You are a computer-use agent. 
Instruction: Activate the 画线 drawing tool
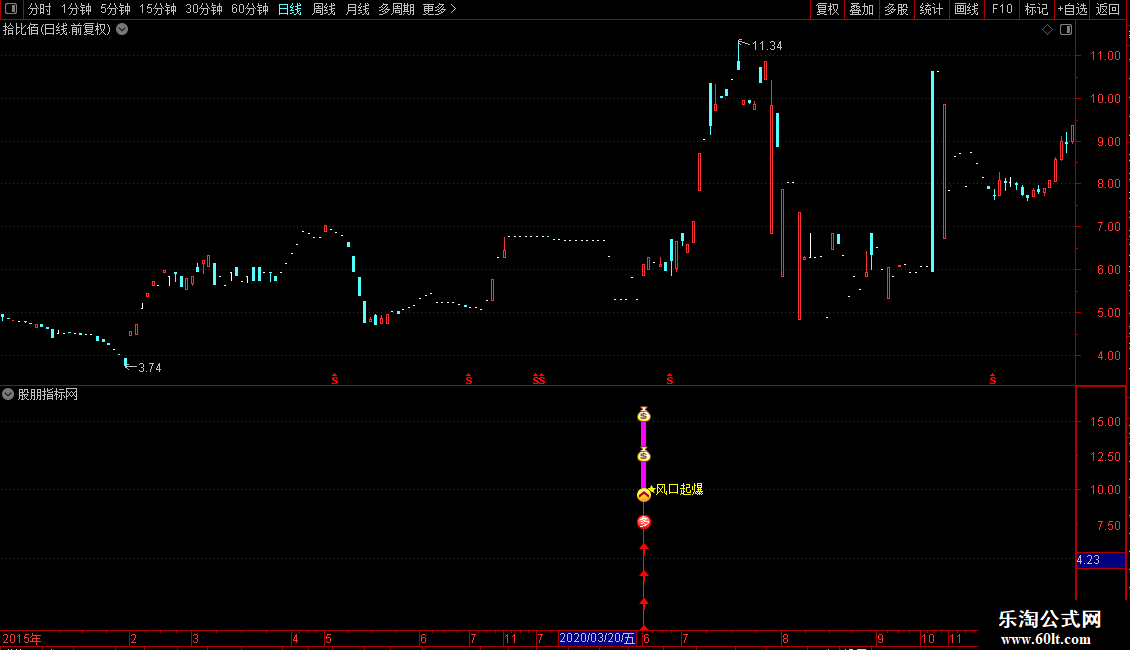(x=966, y=9)
